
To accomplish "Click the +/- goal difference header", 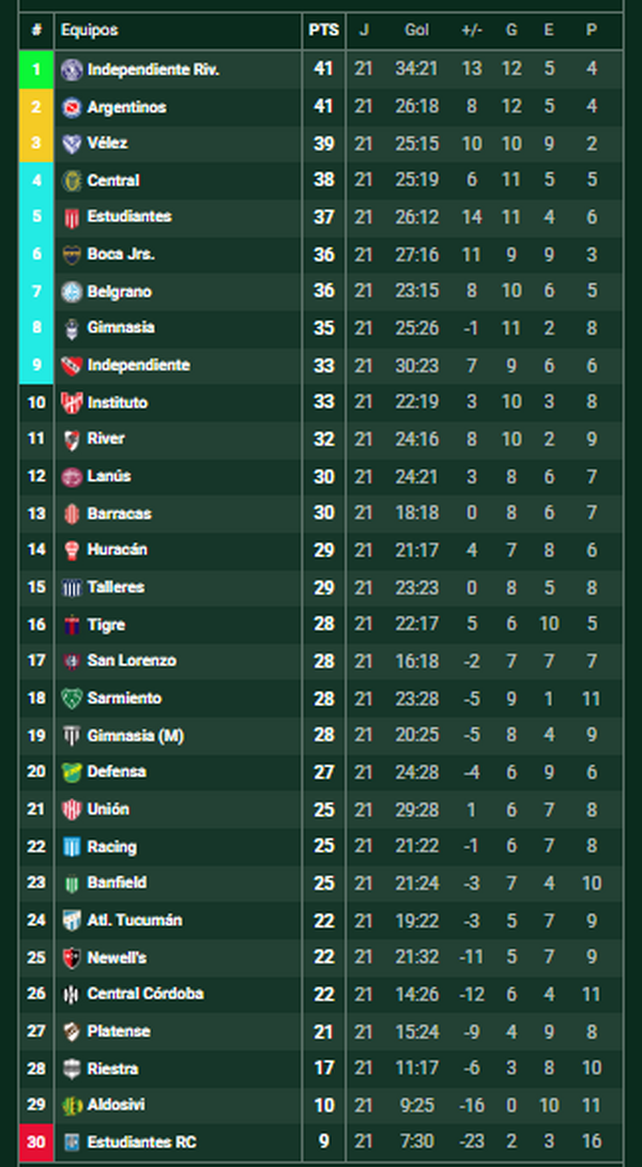I will coord(472,31).
